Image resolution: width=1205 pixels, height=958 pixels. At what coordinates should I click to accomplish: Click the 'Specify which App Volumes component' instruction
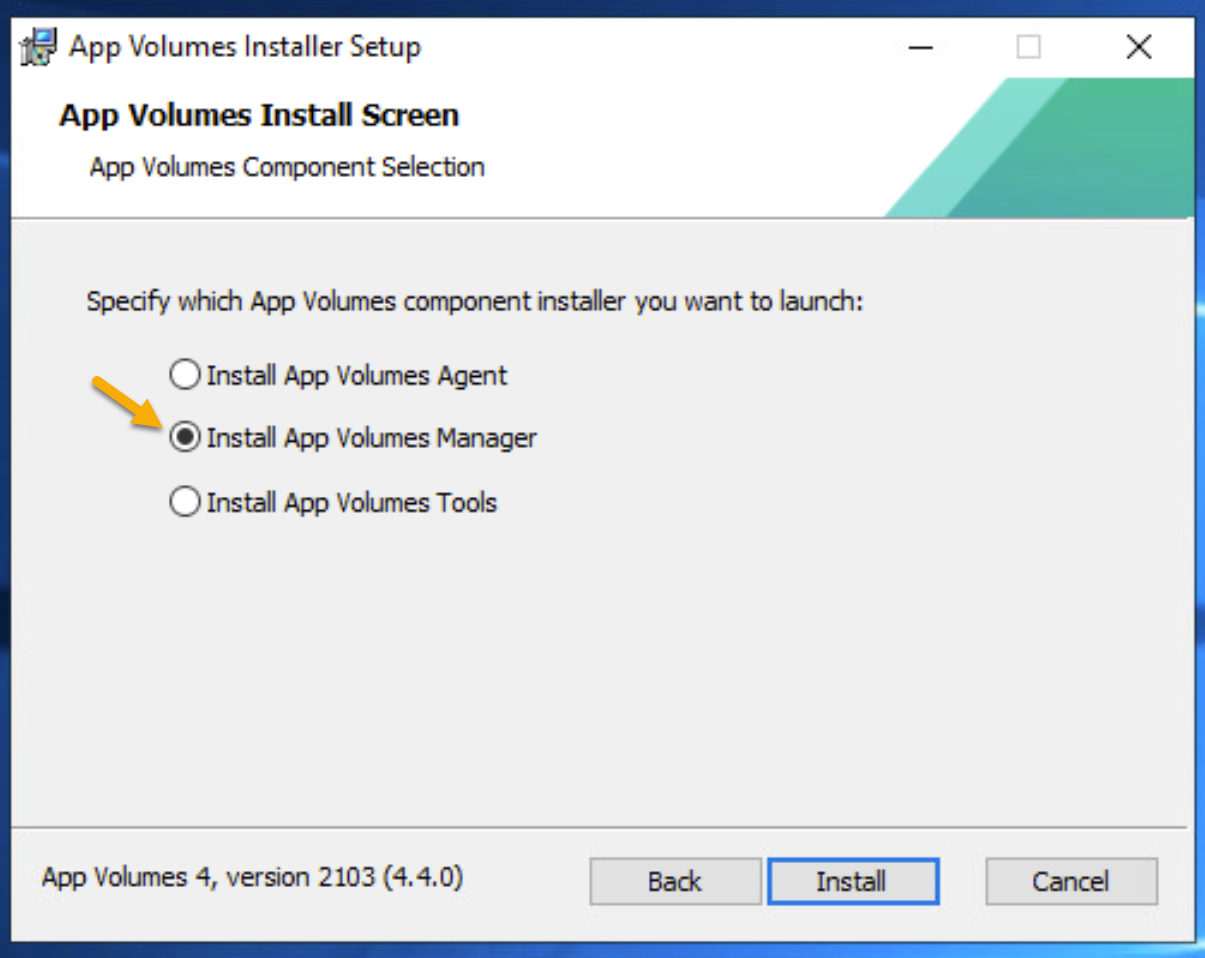click(x=475, y=301)
